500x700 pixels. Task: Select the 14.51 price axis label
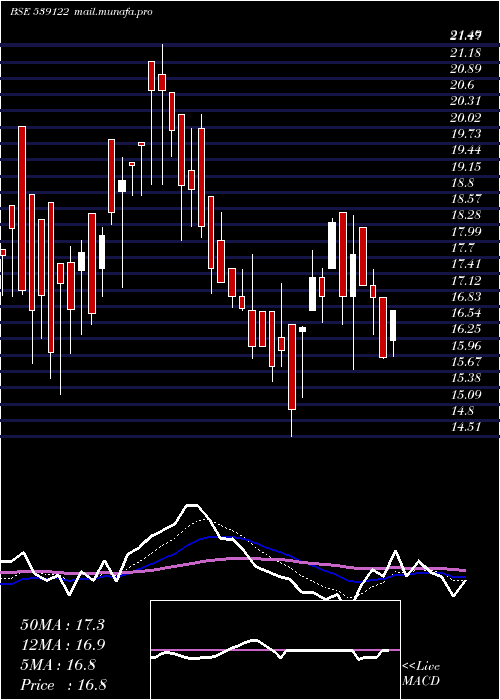pos(465,427)
